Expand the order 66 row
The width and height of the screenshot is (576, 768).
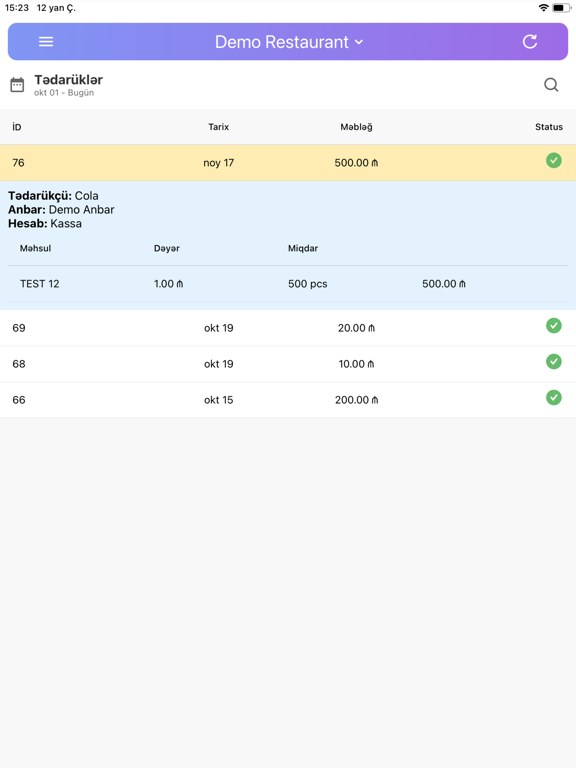click(x=288, y=400)
